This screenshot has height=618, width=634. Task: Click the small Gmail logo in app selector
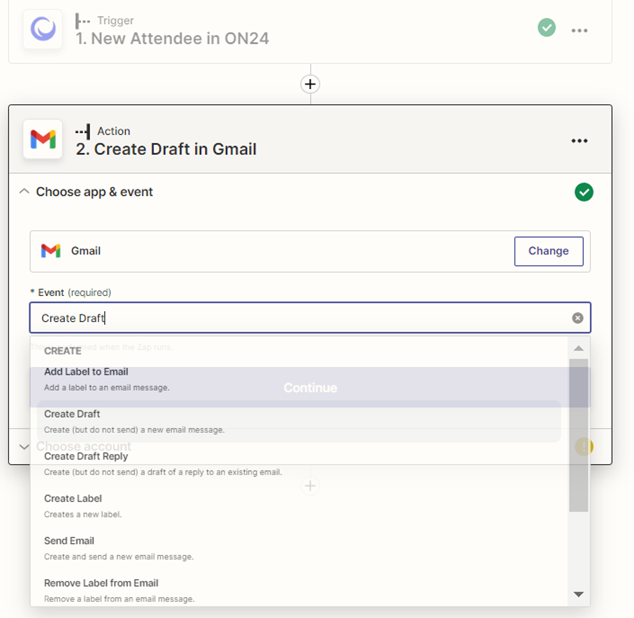51,251
